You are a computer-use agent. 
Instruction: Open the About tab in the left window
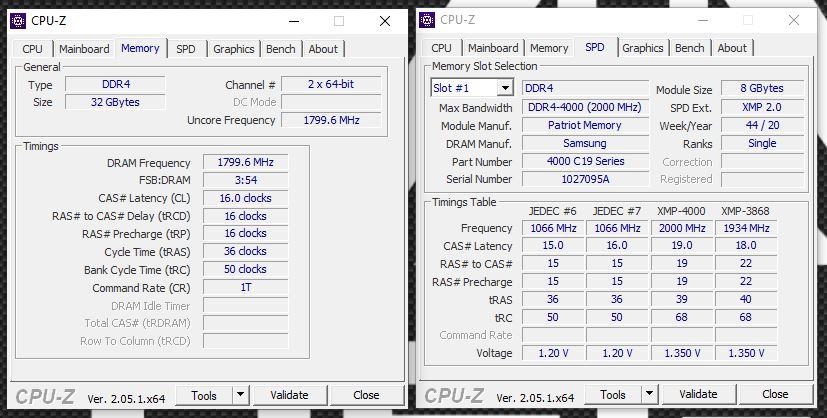323,49
